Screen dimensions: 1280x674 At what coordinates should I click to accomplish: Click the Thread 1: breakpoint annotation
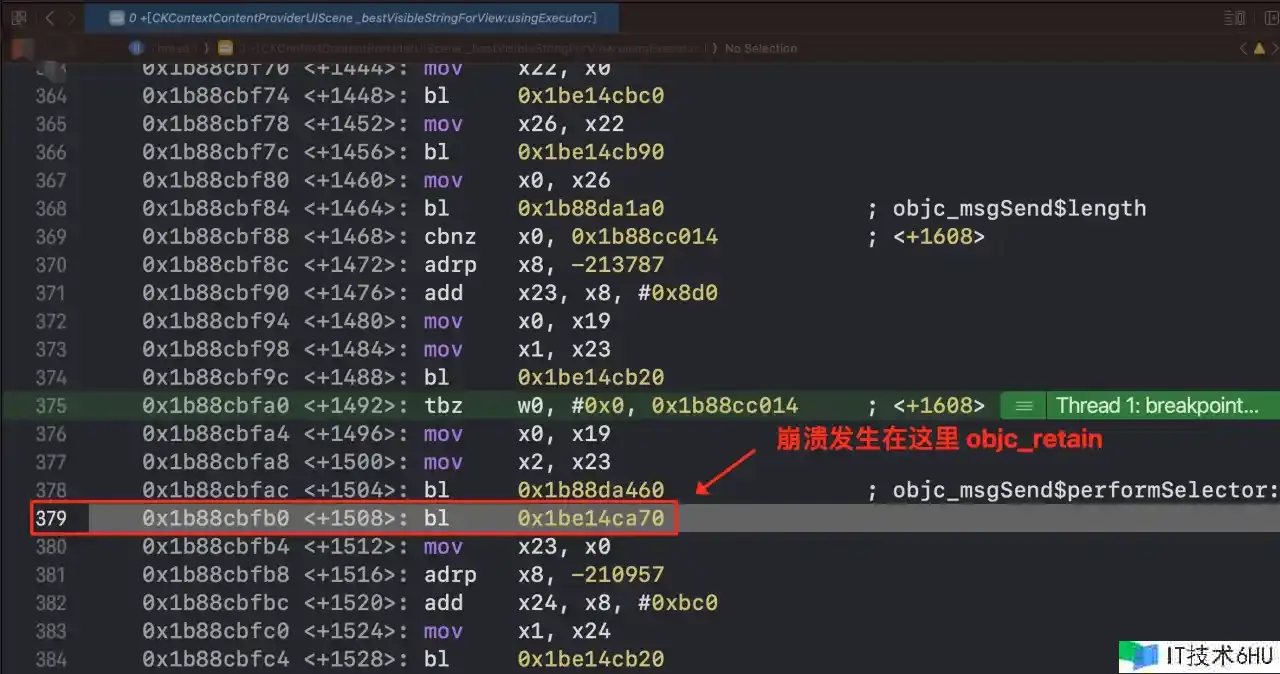(x=1159, y=406)
